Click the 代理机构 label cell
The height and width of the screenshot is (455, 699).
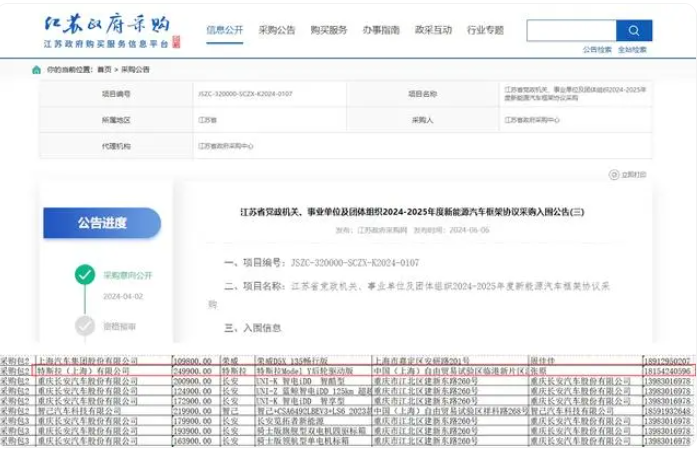coord(116,146)
